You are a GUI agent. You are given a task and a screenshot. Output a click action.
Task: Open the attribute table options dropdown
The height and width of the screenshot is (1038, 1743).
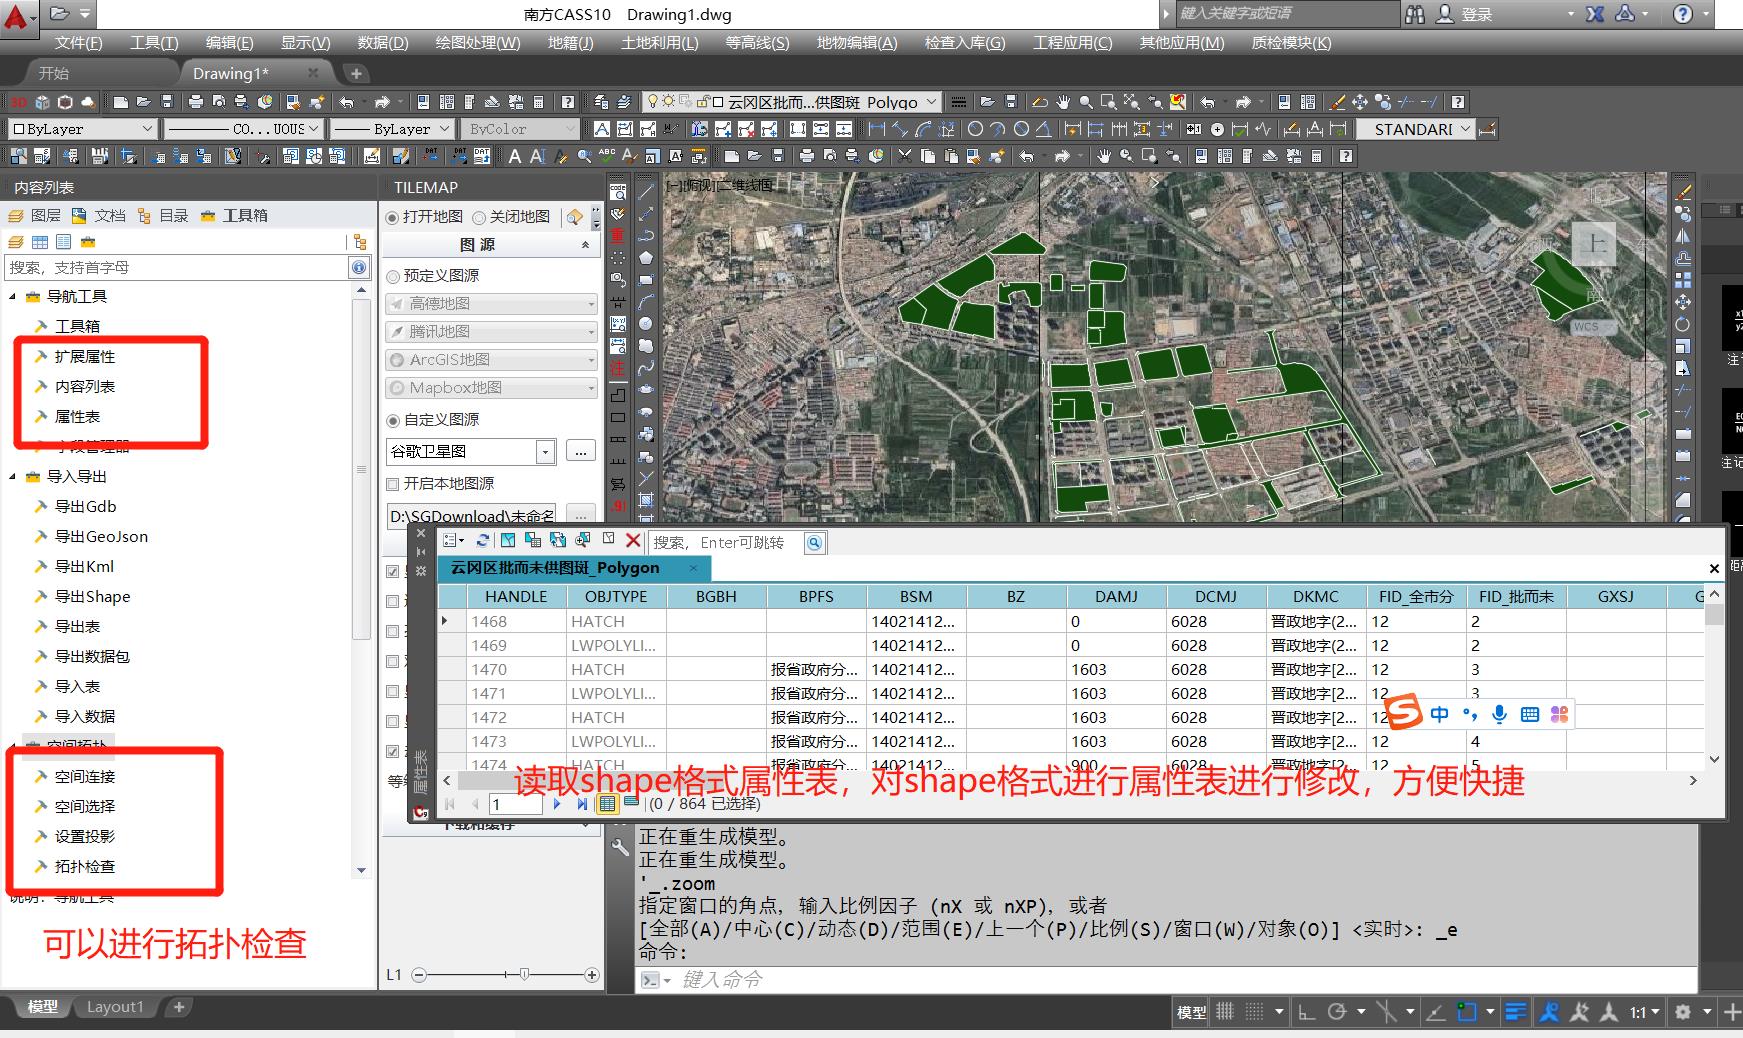pos(453,541)
